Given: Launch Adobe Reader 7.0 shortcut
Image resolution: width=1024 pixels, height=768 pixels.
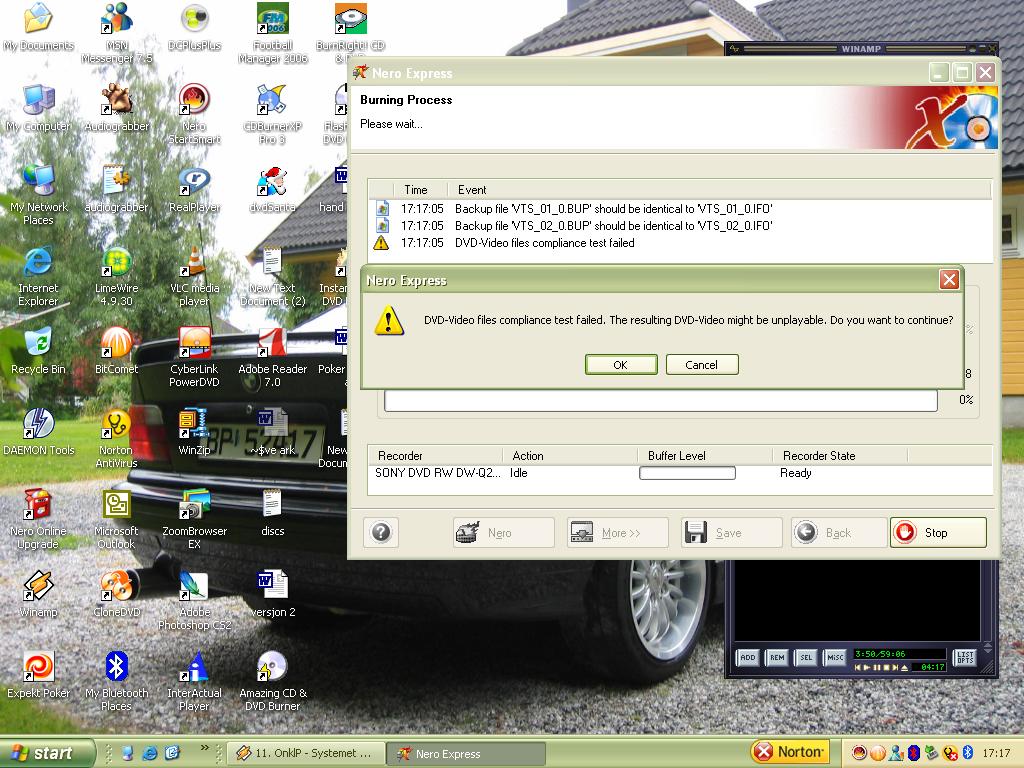Looking at the screenshot, I should point(273,357).
